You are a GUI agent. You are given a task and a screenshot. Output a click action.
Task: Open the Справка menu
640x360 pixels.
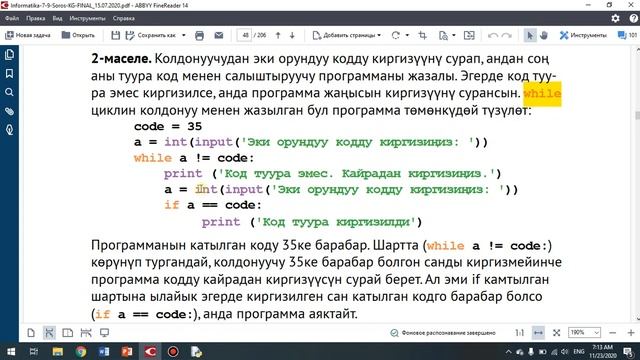(x=124, y=18)
